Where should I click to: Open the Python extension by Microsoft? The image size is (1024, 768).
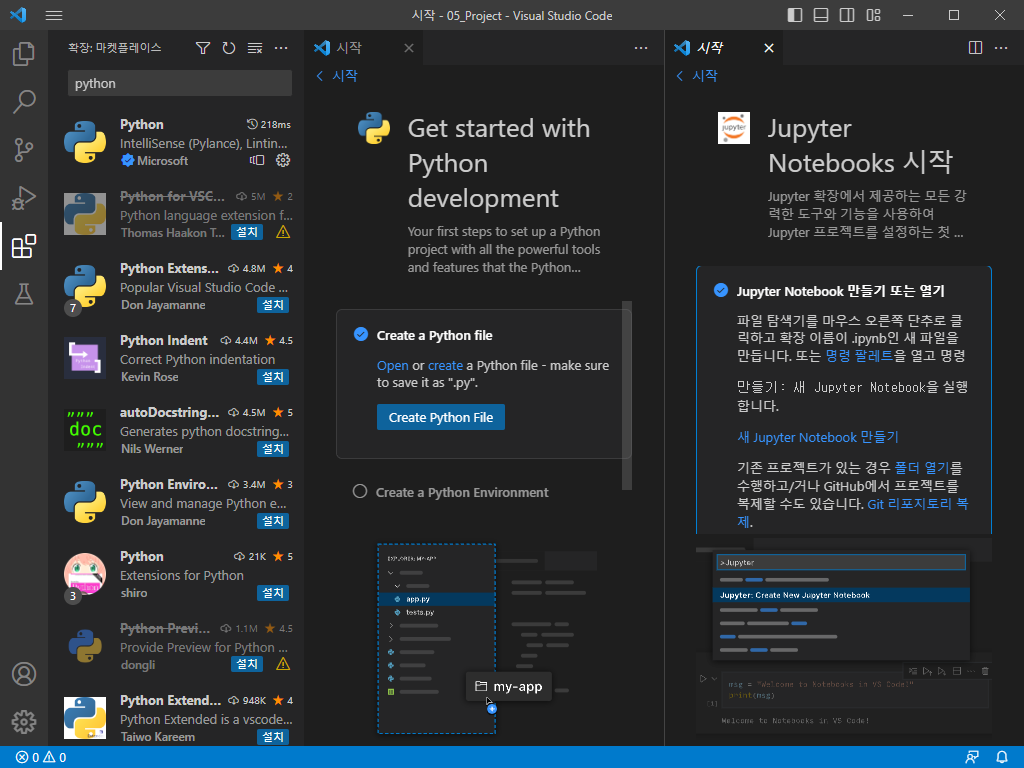tap(177, 142)
